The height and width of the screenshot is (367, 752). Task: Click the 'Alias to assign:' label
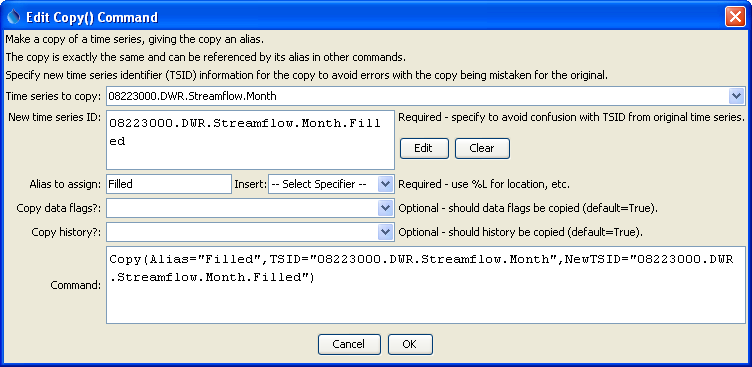pyautogui.click(x=65, y=184)
